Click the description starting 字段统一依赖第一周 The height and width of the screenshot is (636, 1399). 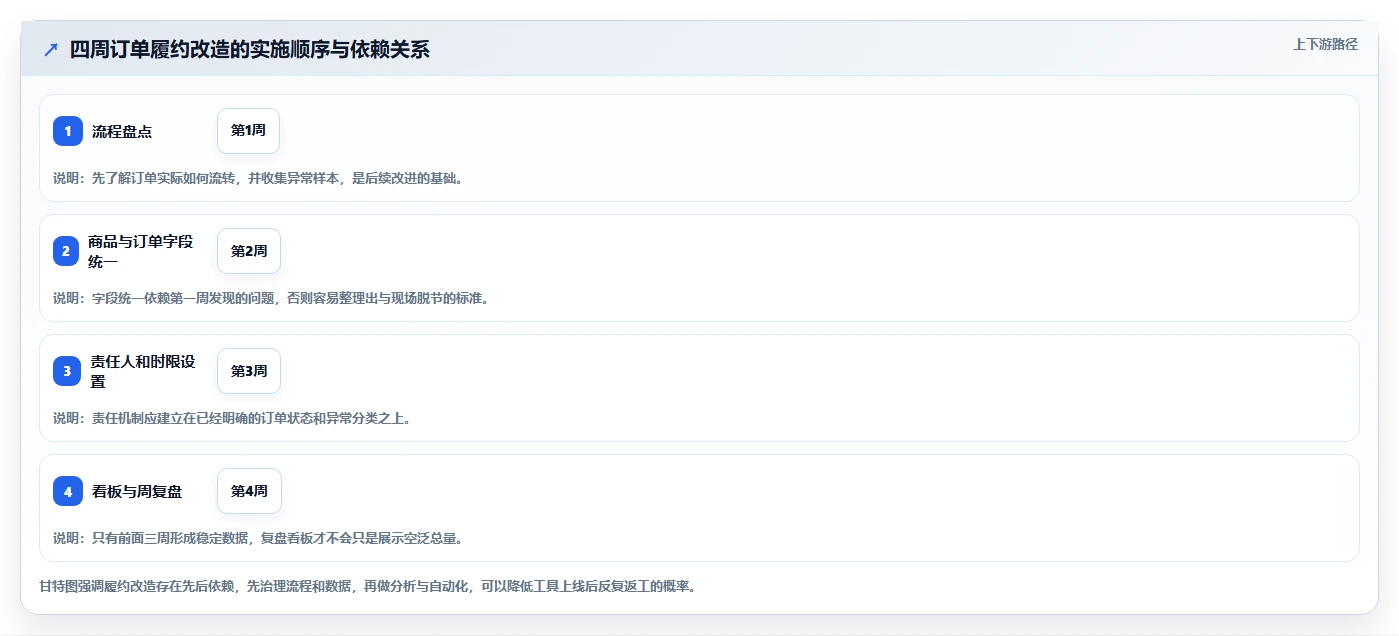[271, 298]
